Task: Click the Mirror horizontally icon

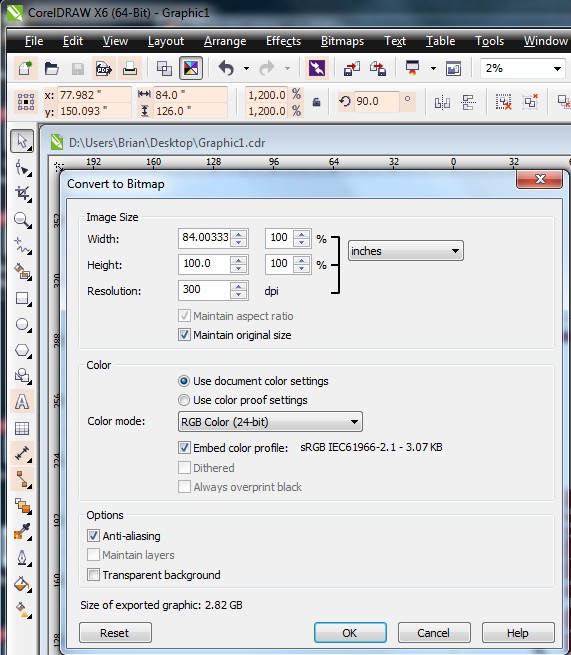Action: click(442, 102)
